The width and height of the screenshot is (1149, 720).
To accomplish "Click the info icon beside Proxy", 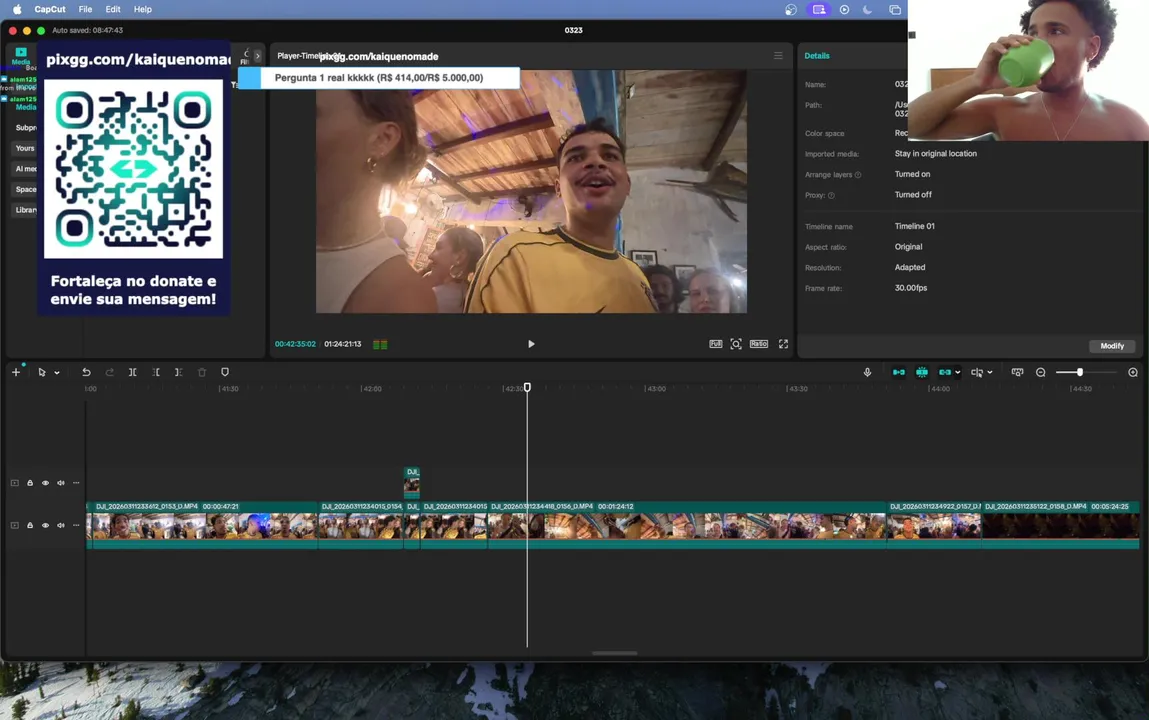I will 831,196.
